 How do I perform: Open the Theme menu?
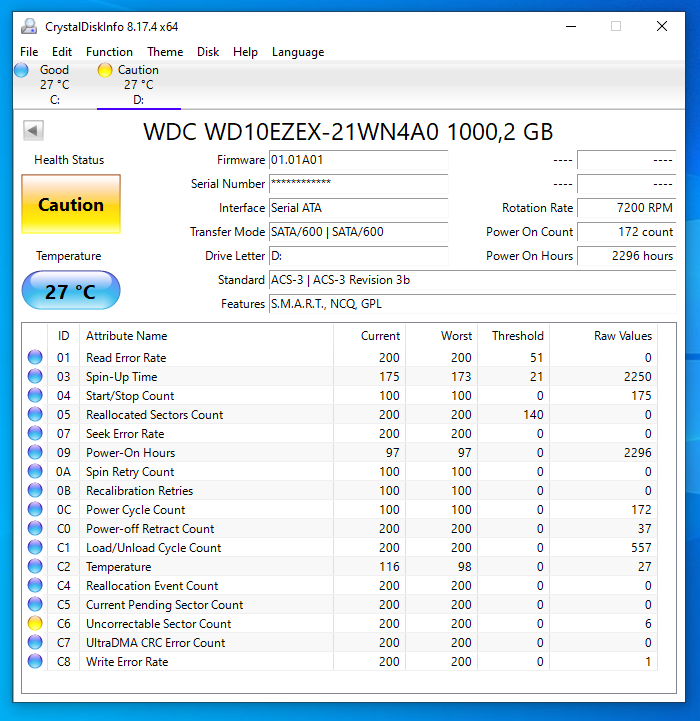pyautogui.click(x=165, y=52)
